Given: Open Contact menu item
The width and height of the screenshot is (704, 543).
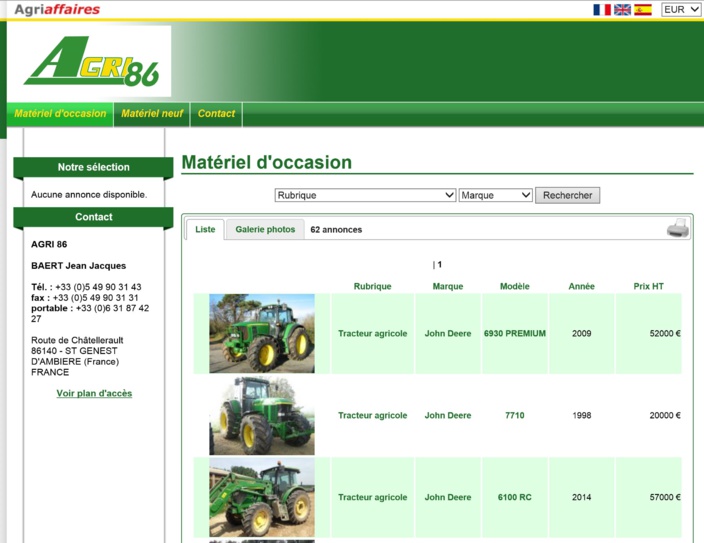Looking at the screenshot, I should [x=216, y=114].
